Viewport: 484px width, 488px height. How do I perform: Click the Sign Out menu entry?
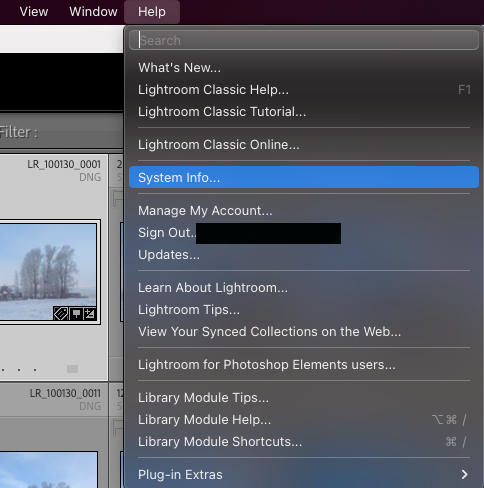(304, 233)
